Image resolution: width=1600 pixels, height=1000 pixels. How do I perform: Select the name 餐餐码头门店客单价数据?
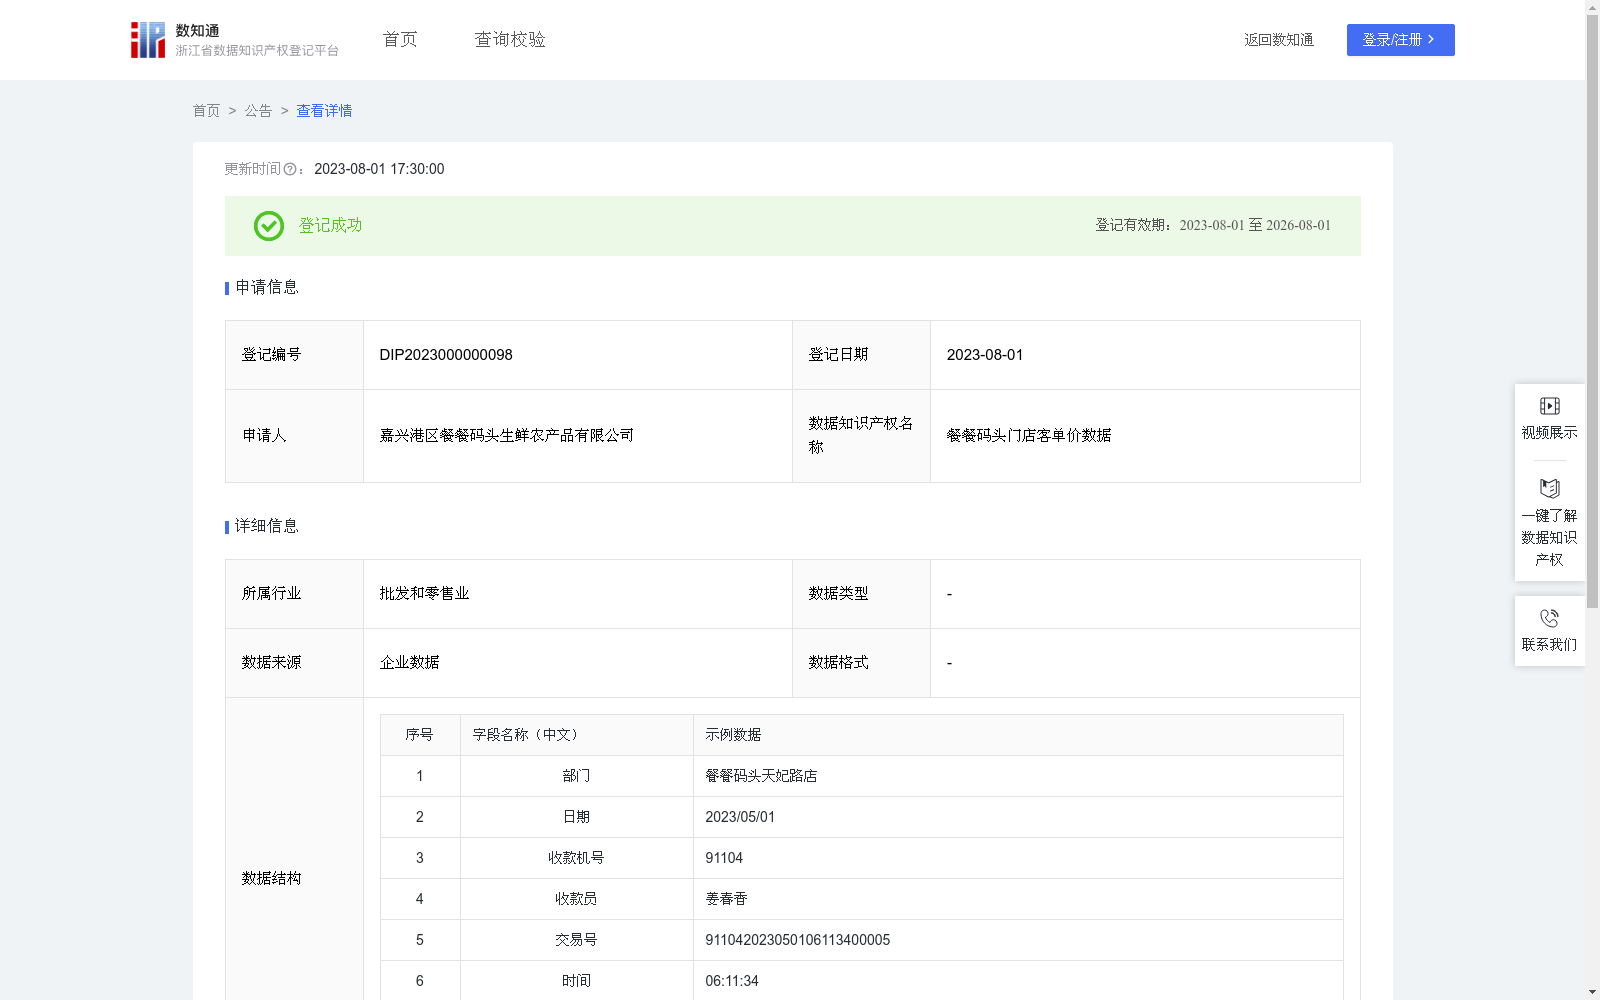[x=1029, y=436]
